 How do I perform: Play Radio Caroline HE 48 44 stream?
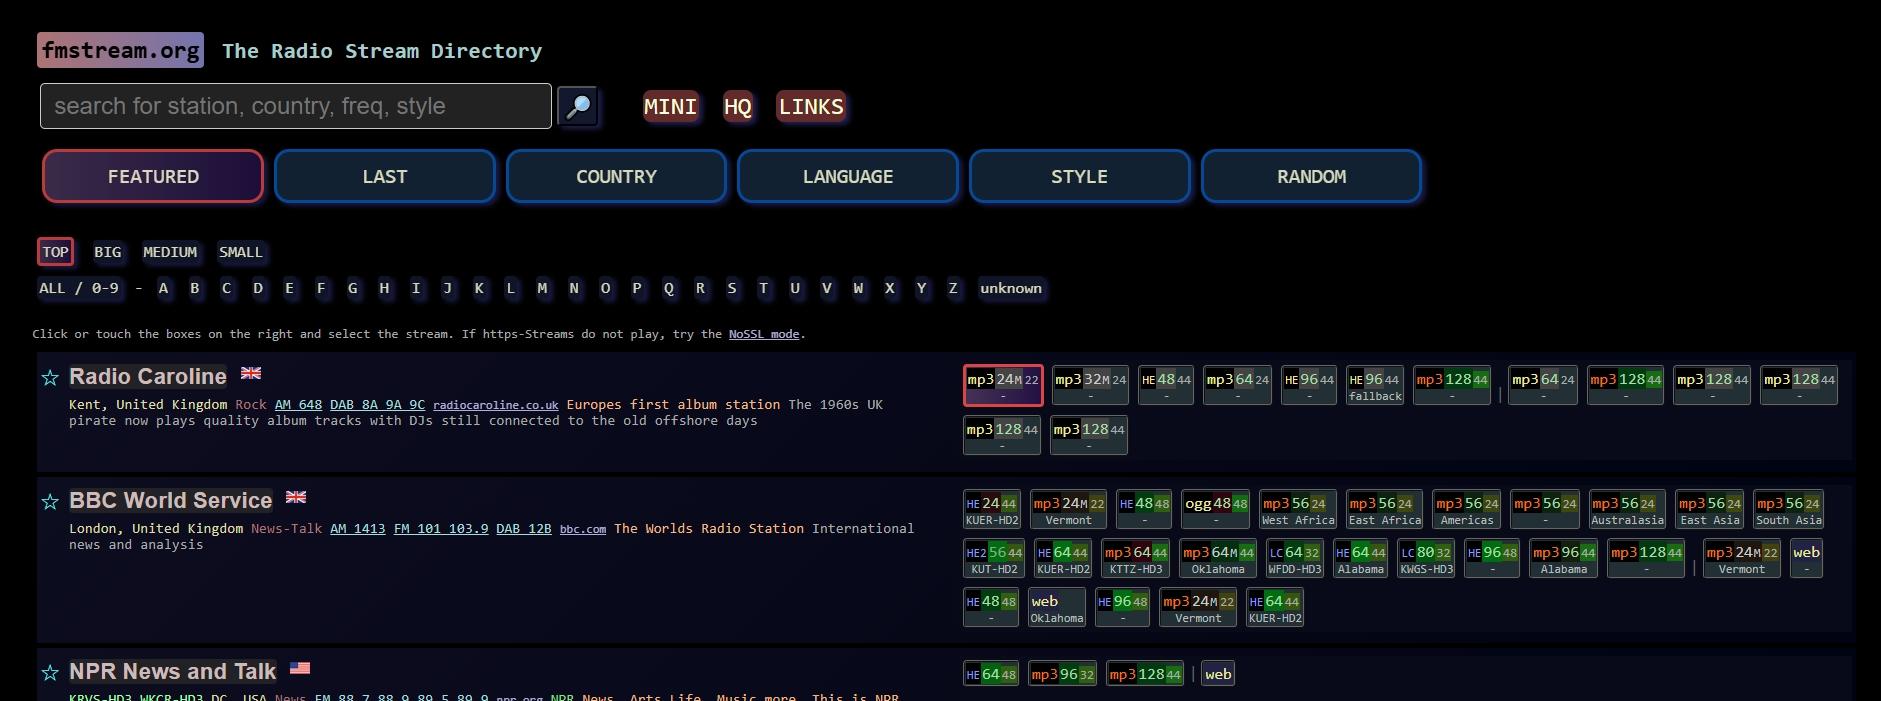(x=1166, y=386)
